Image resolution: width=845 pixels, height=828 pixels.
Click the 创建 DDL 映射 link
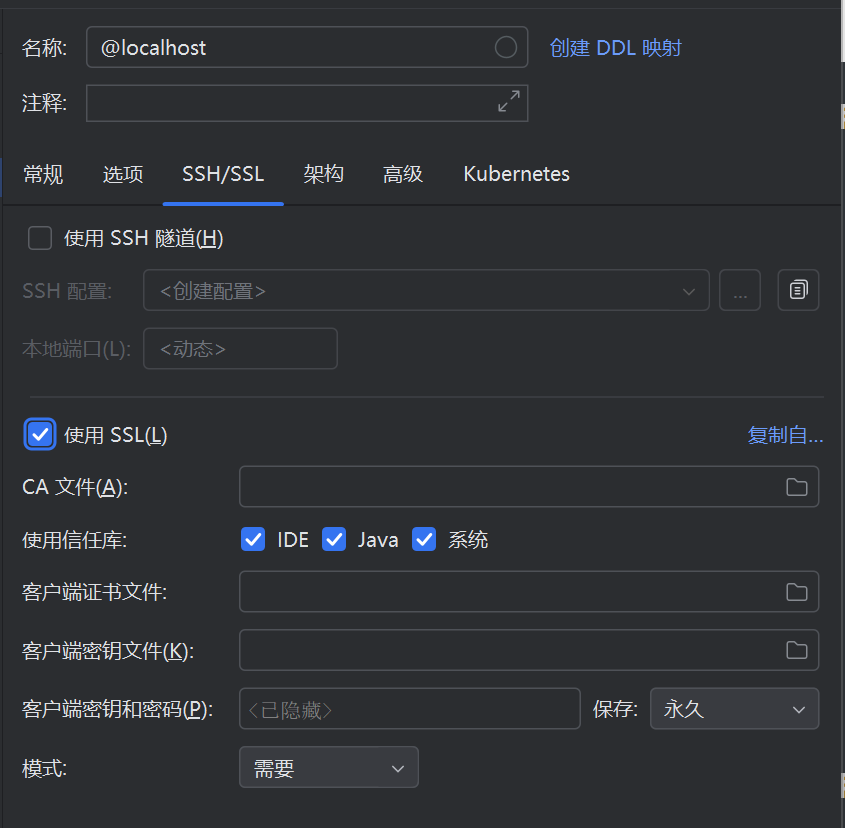(x=615, y=48)
